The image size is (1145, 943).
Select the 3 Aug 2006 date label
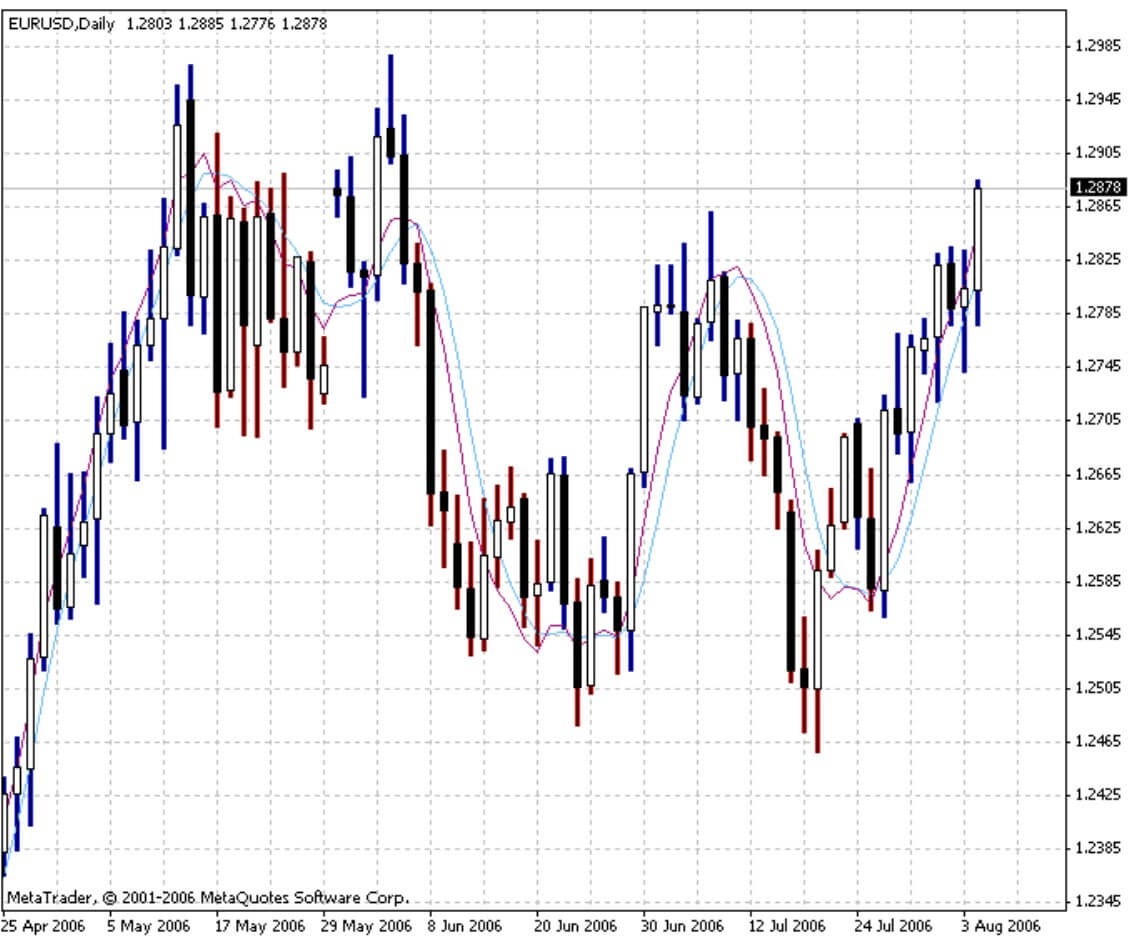click(x=1000, y=926)
